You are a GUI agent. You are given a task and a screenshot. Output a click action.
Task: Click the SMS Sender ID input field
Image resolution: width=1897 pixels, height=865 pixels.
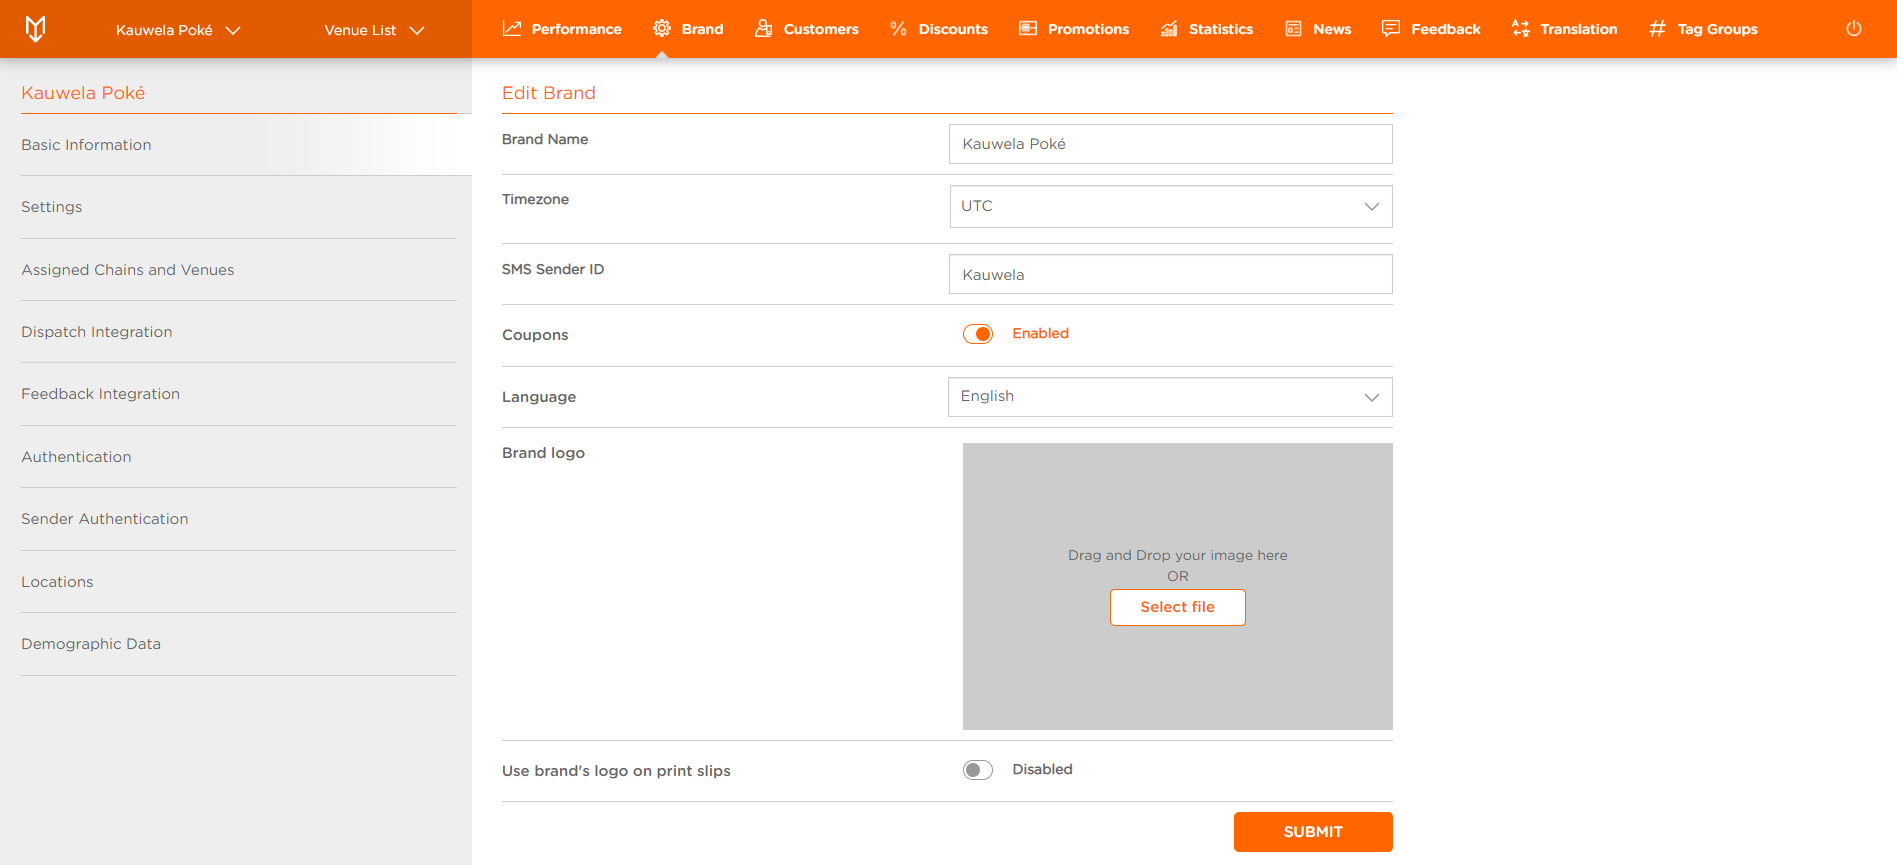(x=1171, y=274)
